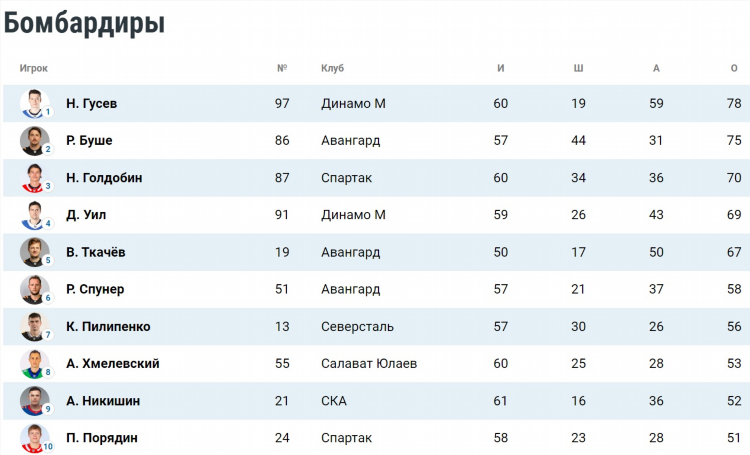Screen dimensions: 750x455
Task: Open Северсталь club link
Action: click(x=357, y=326)
